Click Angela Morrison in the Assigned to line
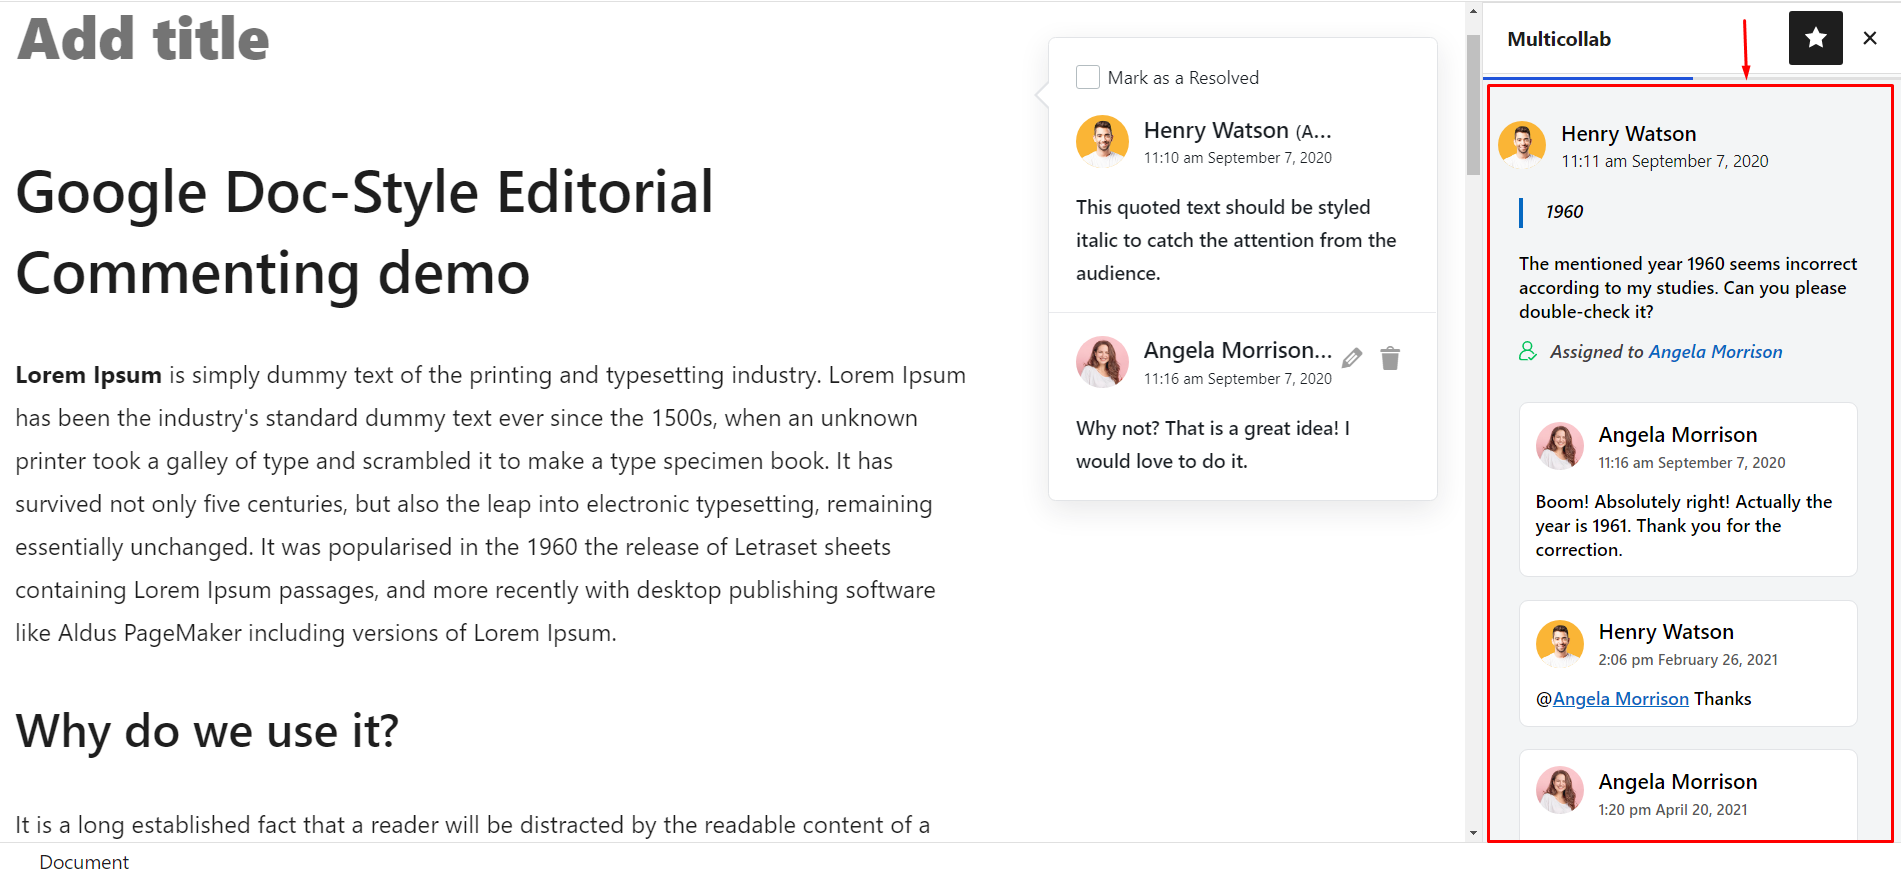Image resolution: width=1901 pixels, height=873 pixels. pos(1715,352)
